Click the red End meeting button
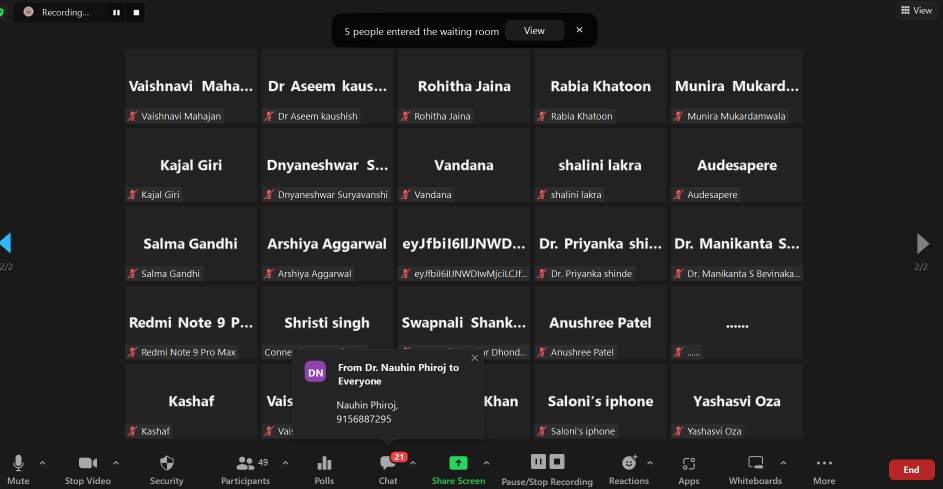 [911, 470]
